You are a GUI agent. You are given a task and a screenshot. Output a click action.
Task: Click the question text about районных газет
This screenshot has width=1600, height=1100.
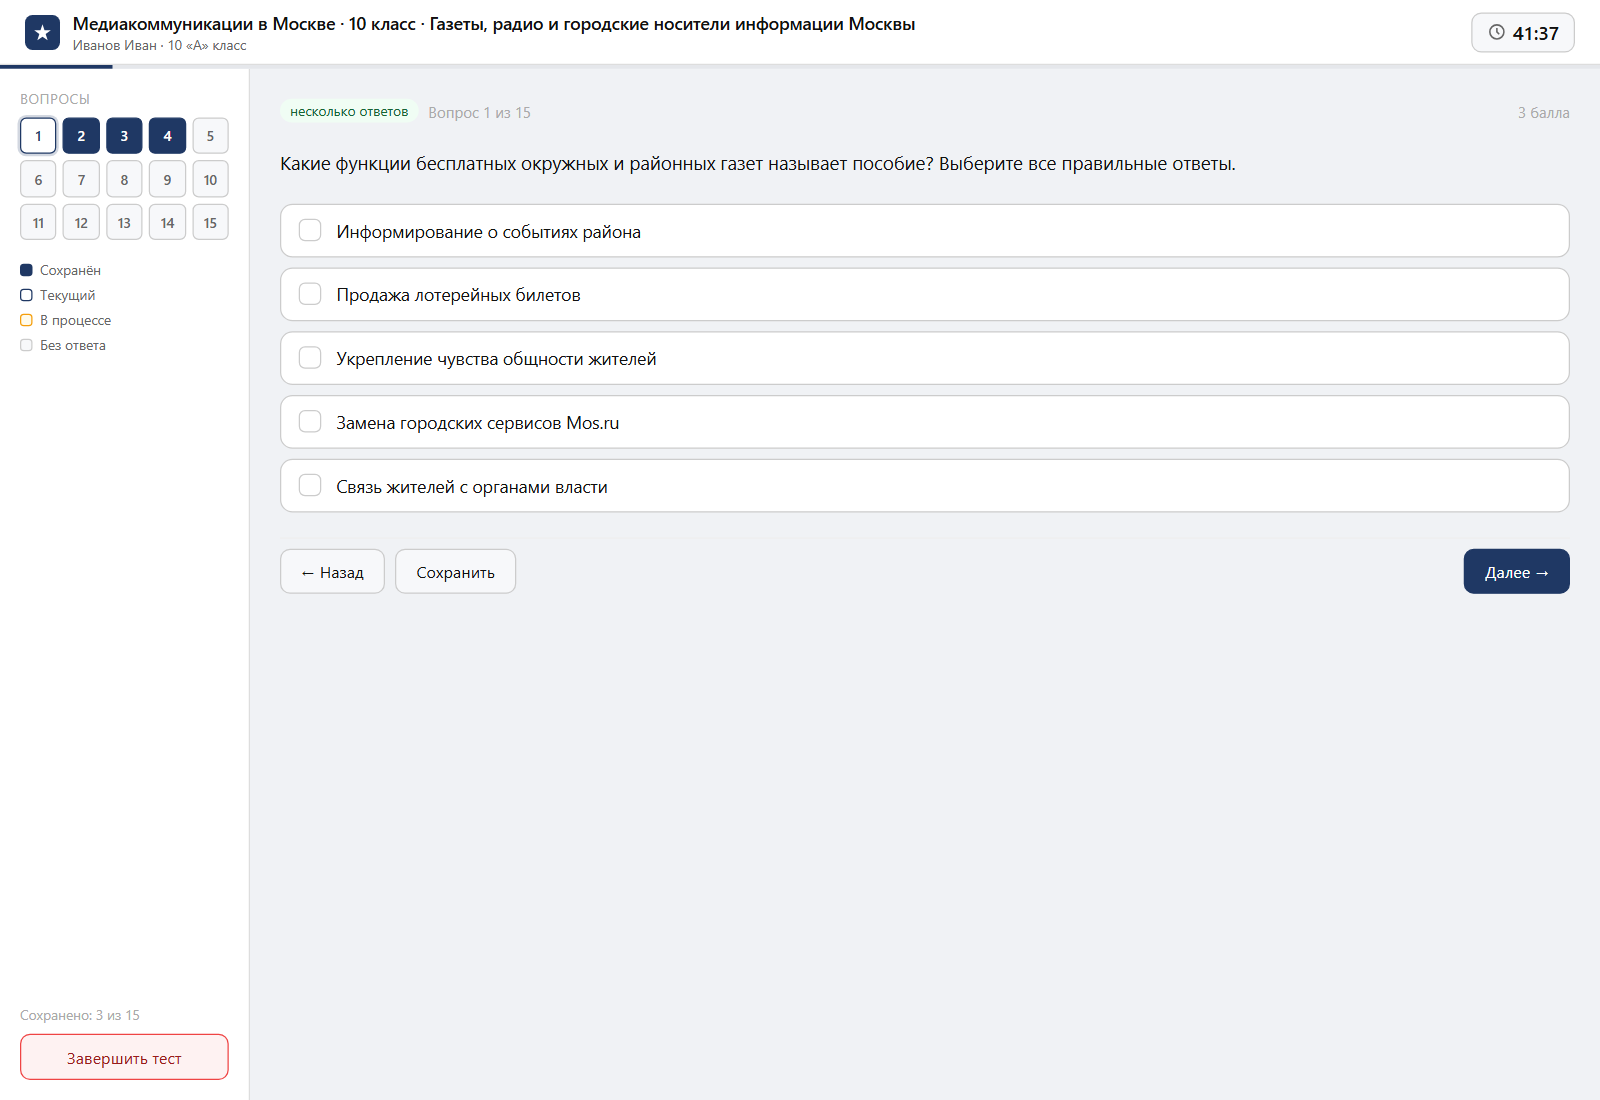click(x=758, y=164)
